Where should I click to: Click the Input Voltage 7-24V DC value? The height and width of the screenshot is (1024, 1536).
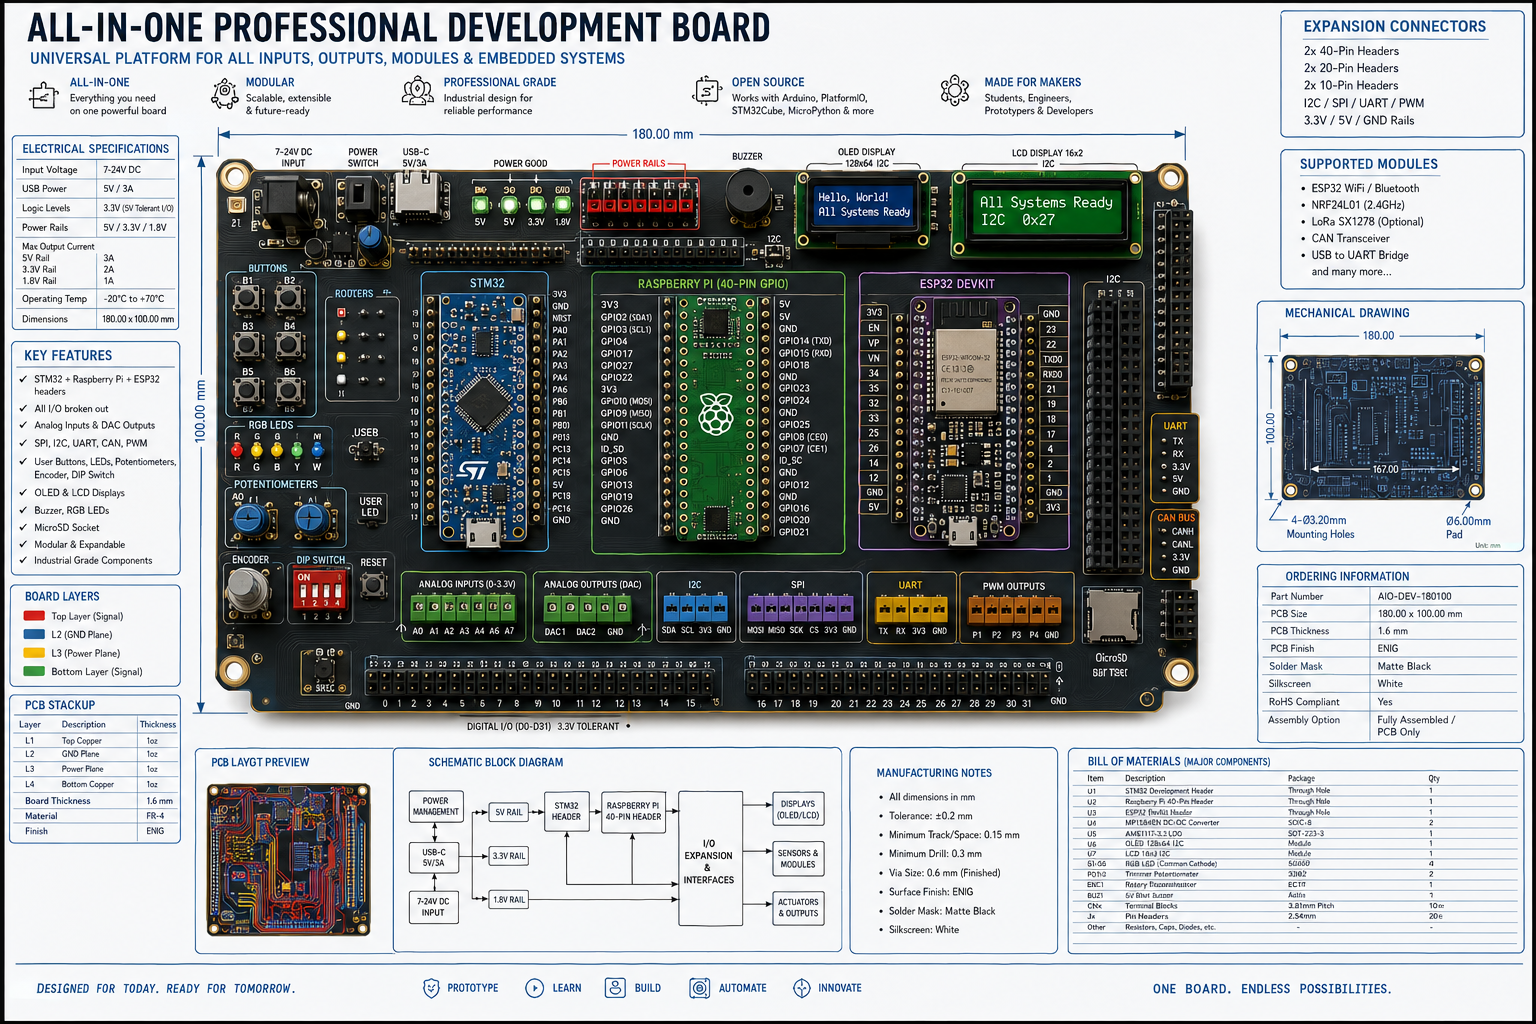pyautogui.click(x=122, y=170)
